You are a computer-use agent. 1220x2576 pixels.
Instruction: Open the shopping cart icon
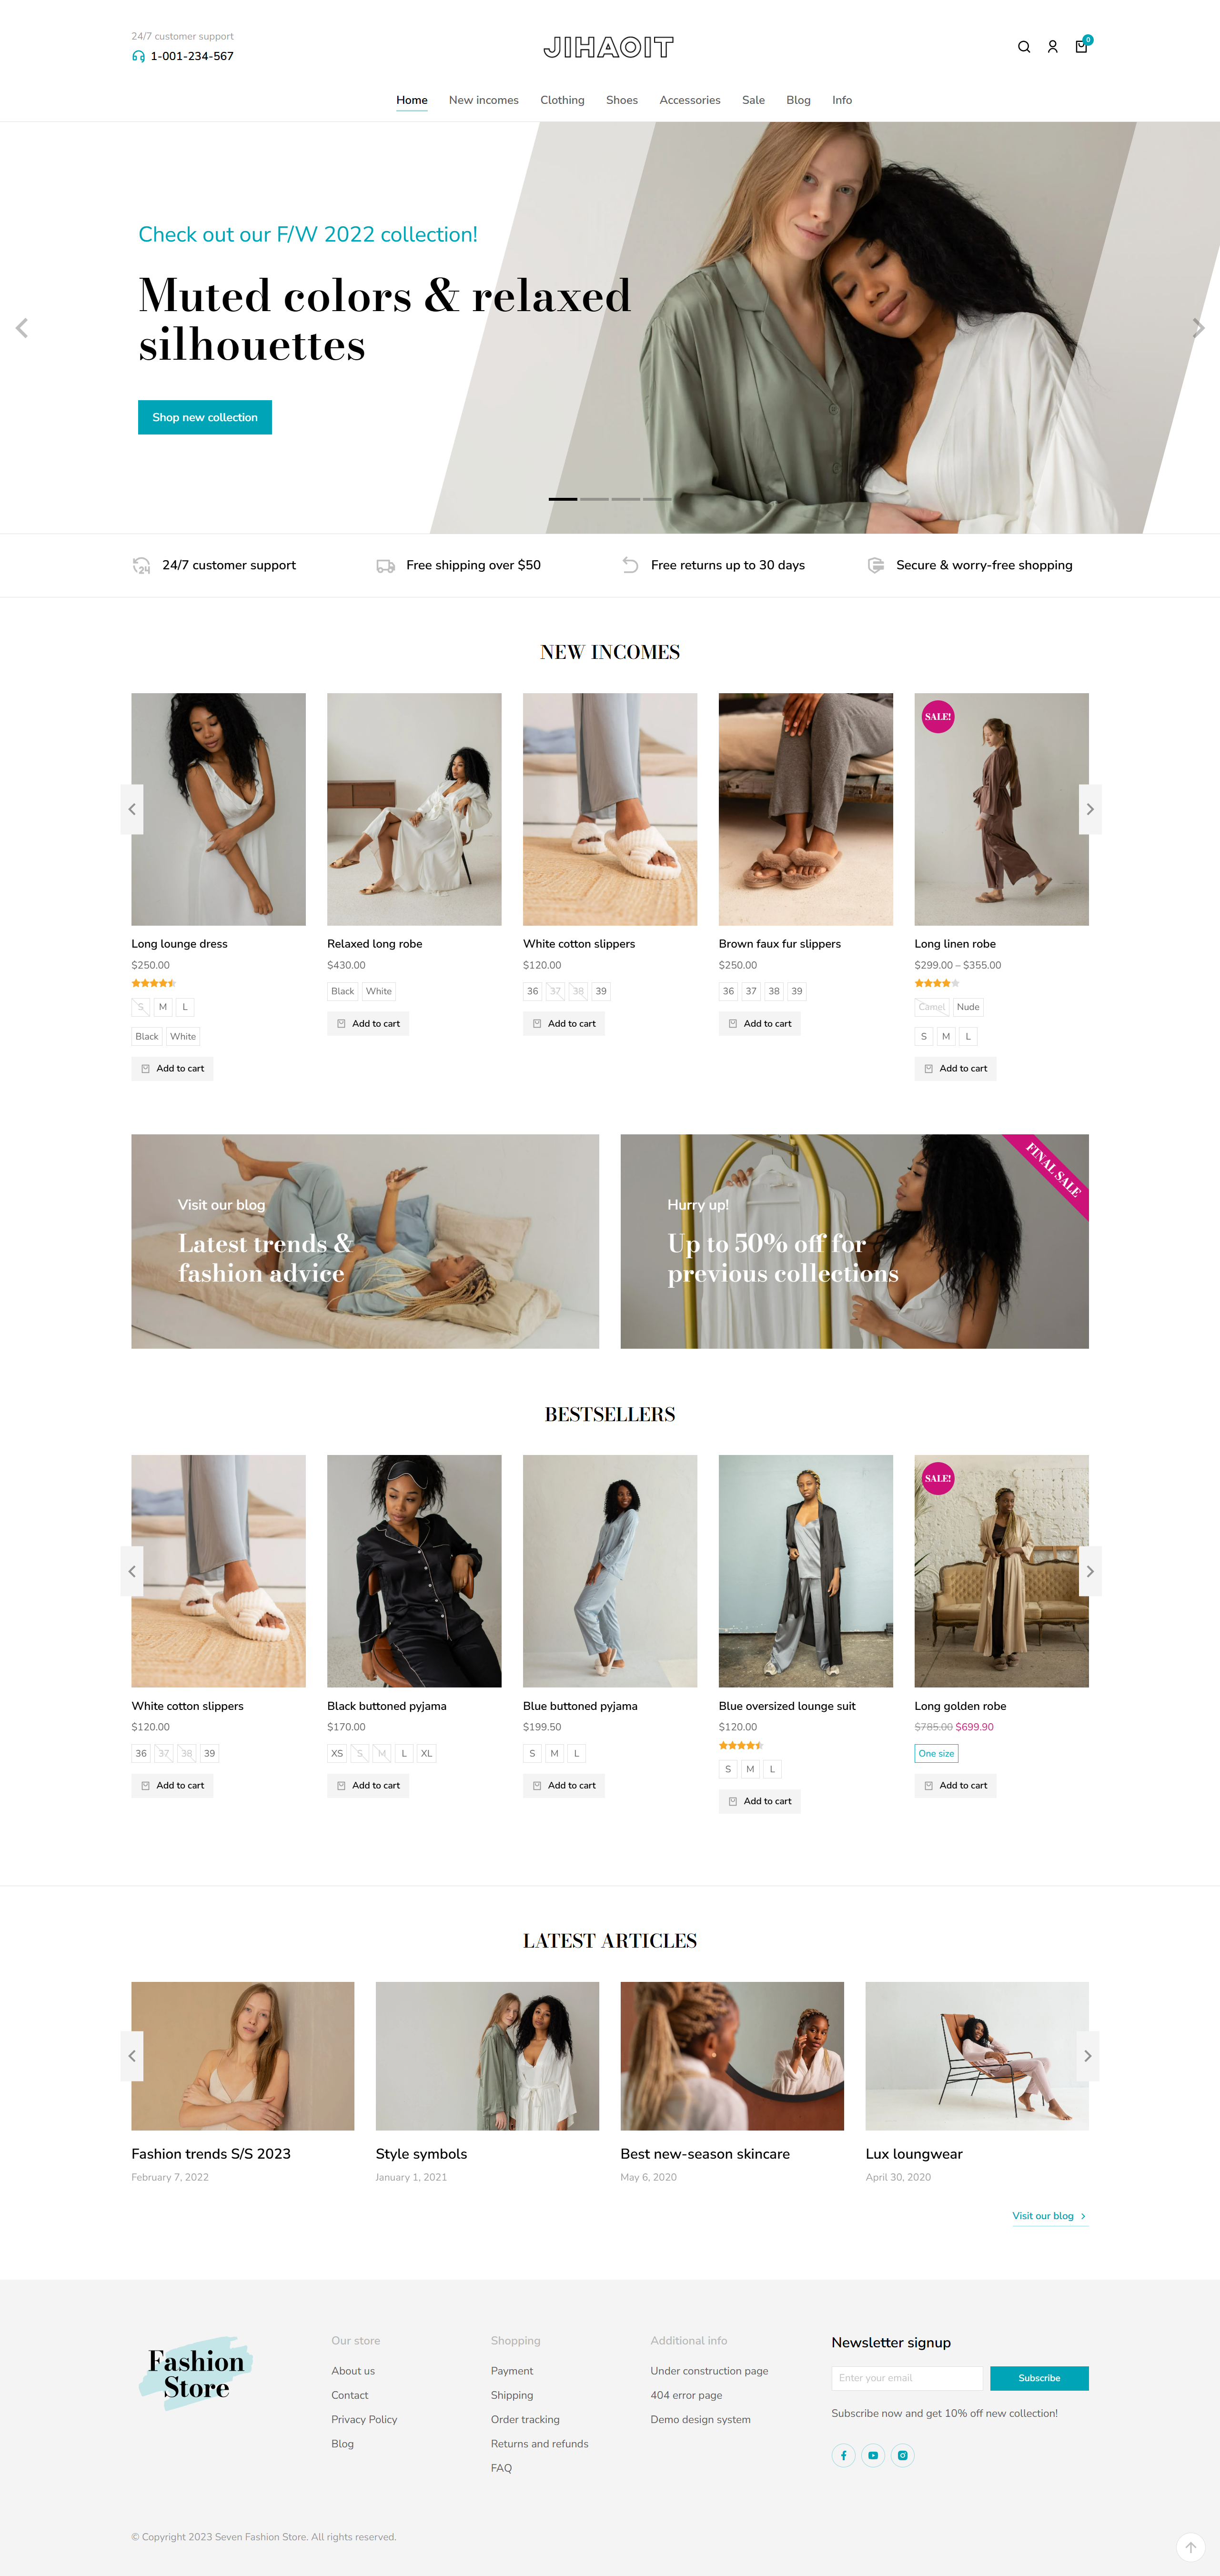point(1081,46)
